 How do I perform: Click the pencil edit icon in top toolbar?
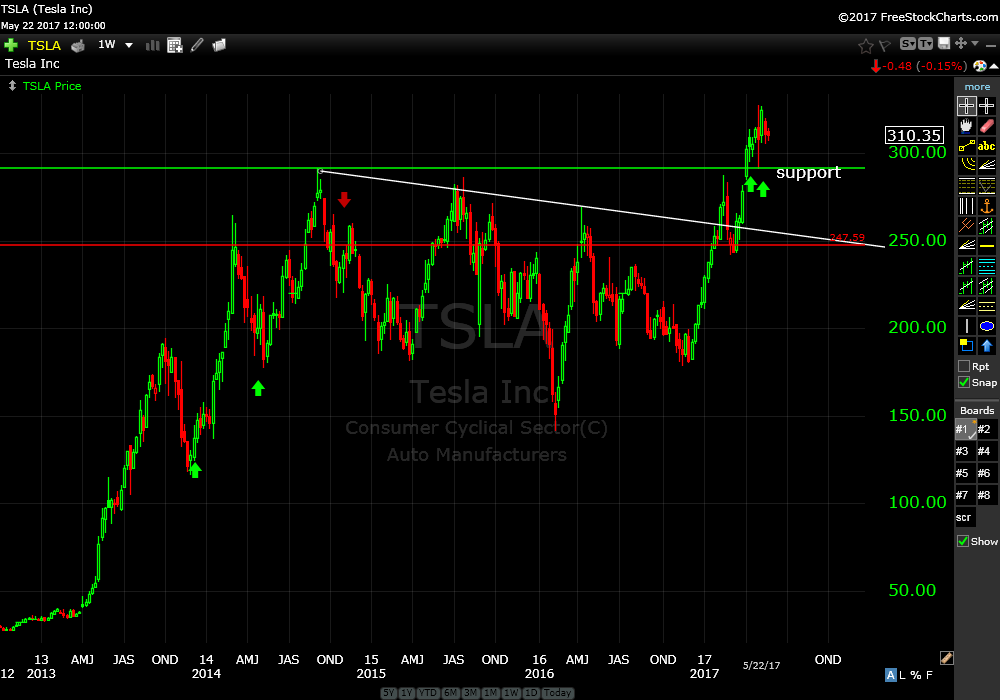198,45
